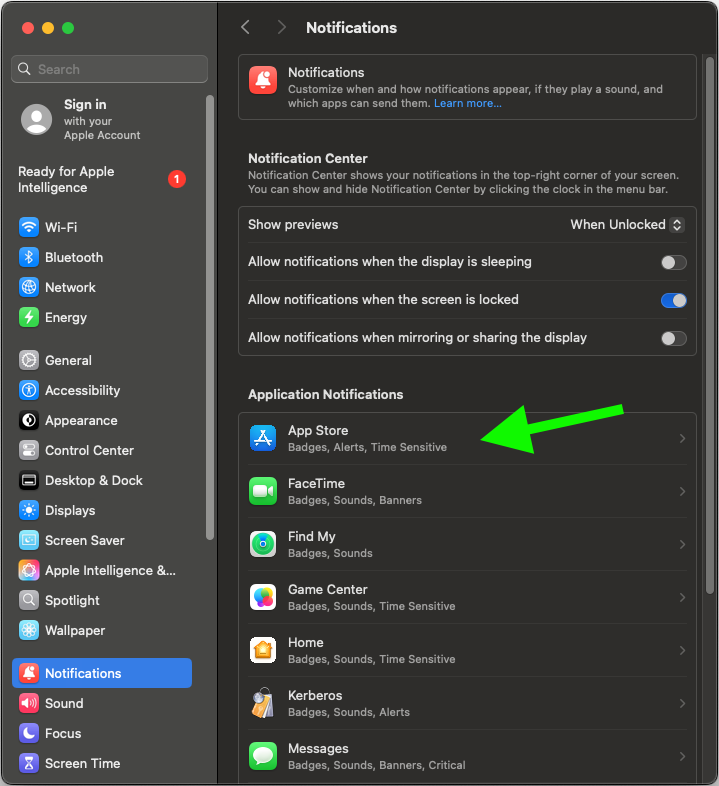Click the Search field
Image resolution: width=719 pixels, height=786 pixels.
tap(109, 69)
